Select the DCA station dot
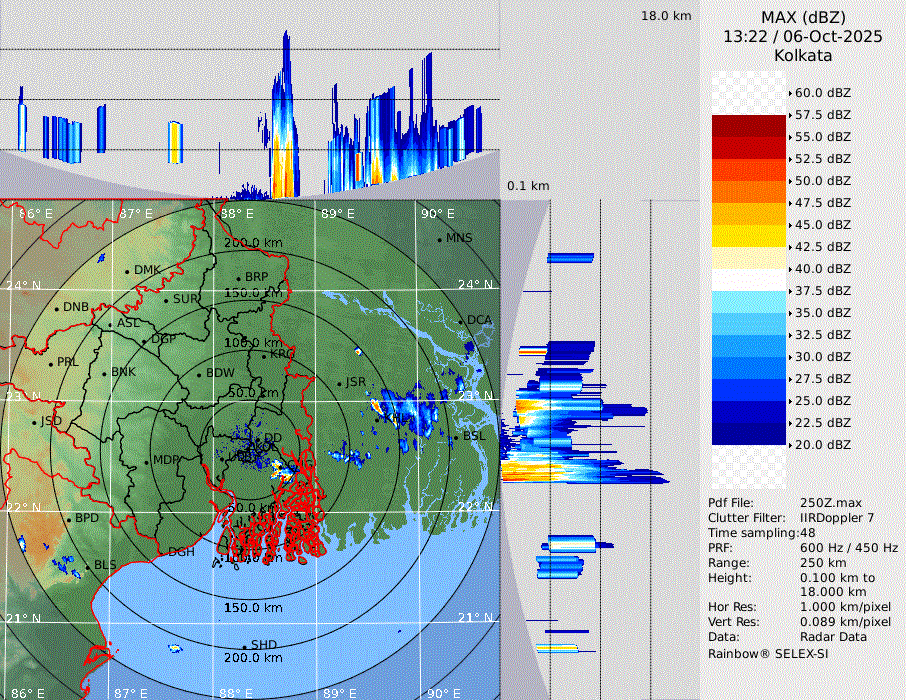Image resolution: width=906 pixels, height=700 pixels. [461, 321]
